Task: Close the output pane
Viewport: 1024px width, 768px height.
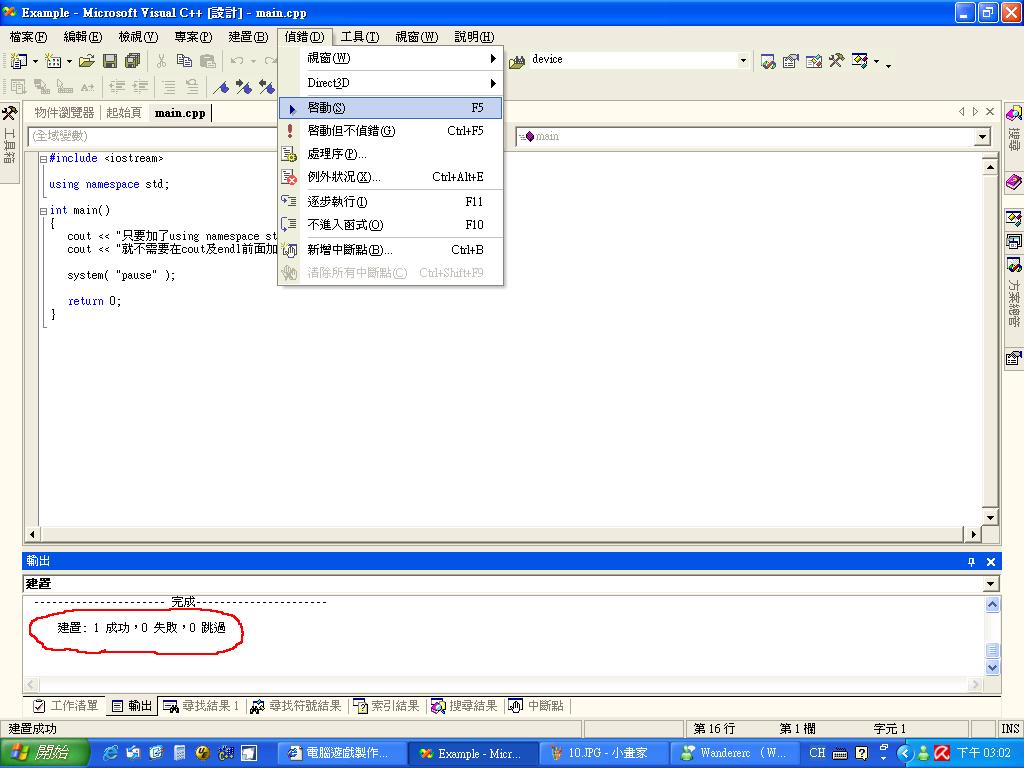Action: [x=991, y=562]
